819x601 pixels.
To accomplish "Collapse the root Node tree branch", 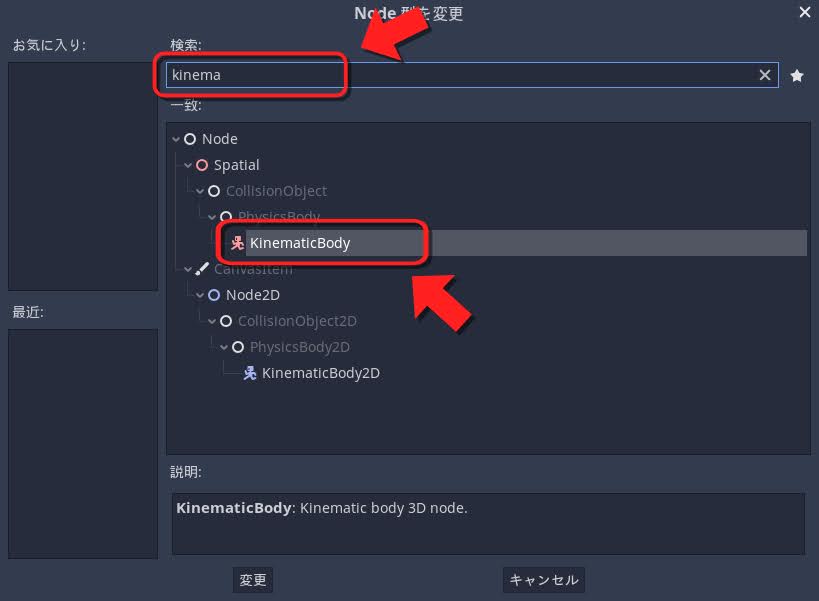I will click(176, 139).
